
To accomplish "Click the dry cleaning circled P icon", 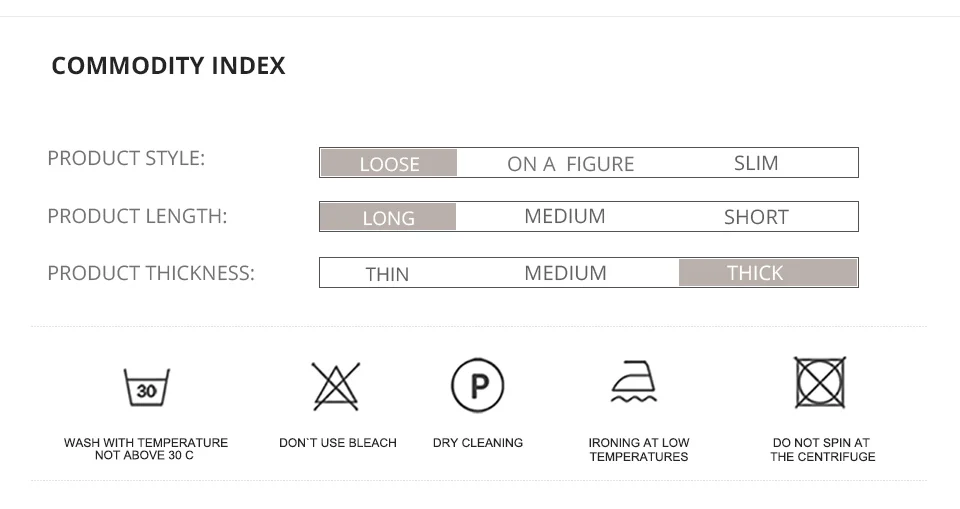I will tap(477, 385).
